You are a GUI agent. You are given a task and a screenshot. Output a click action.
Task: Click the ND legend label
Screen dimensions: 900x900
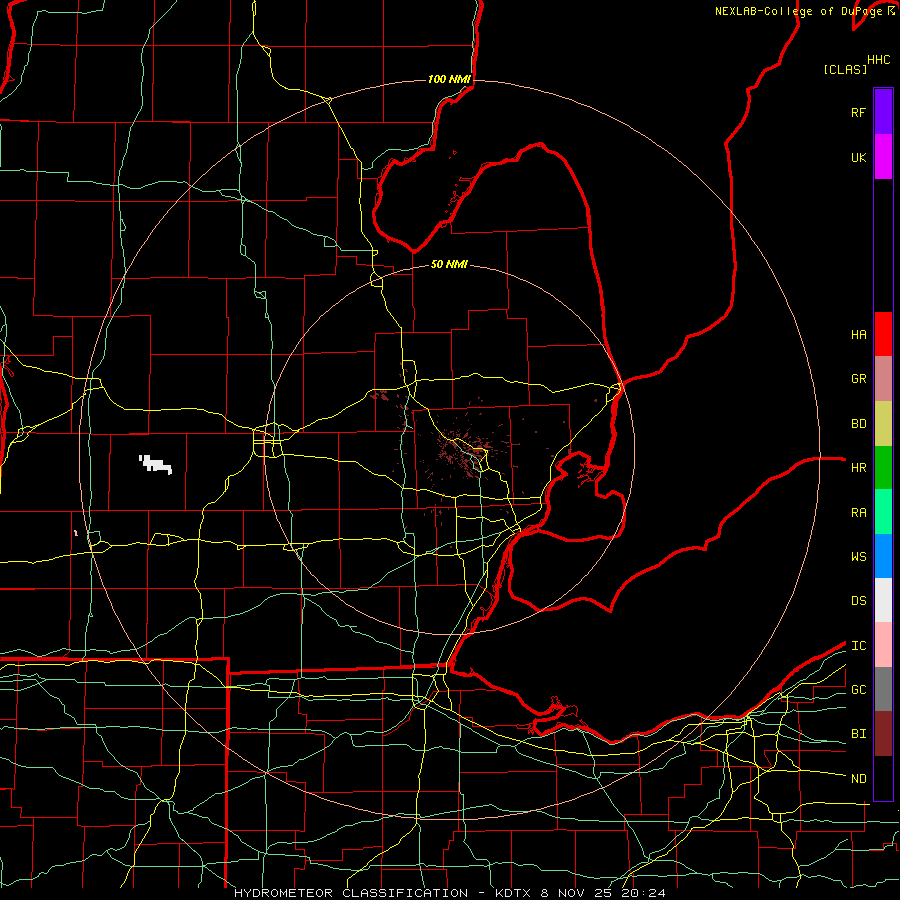(858, 779)
